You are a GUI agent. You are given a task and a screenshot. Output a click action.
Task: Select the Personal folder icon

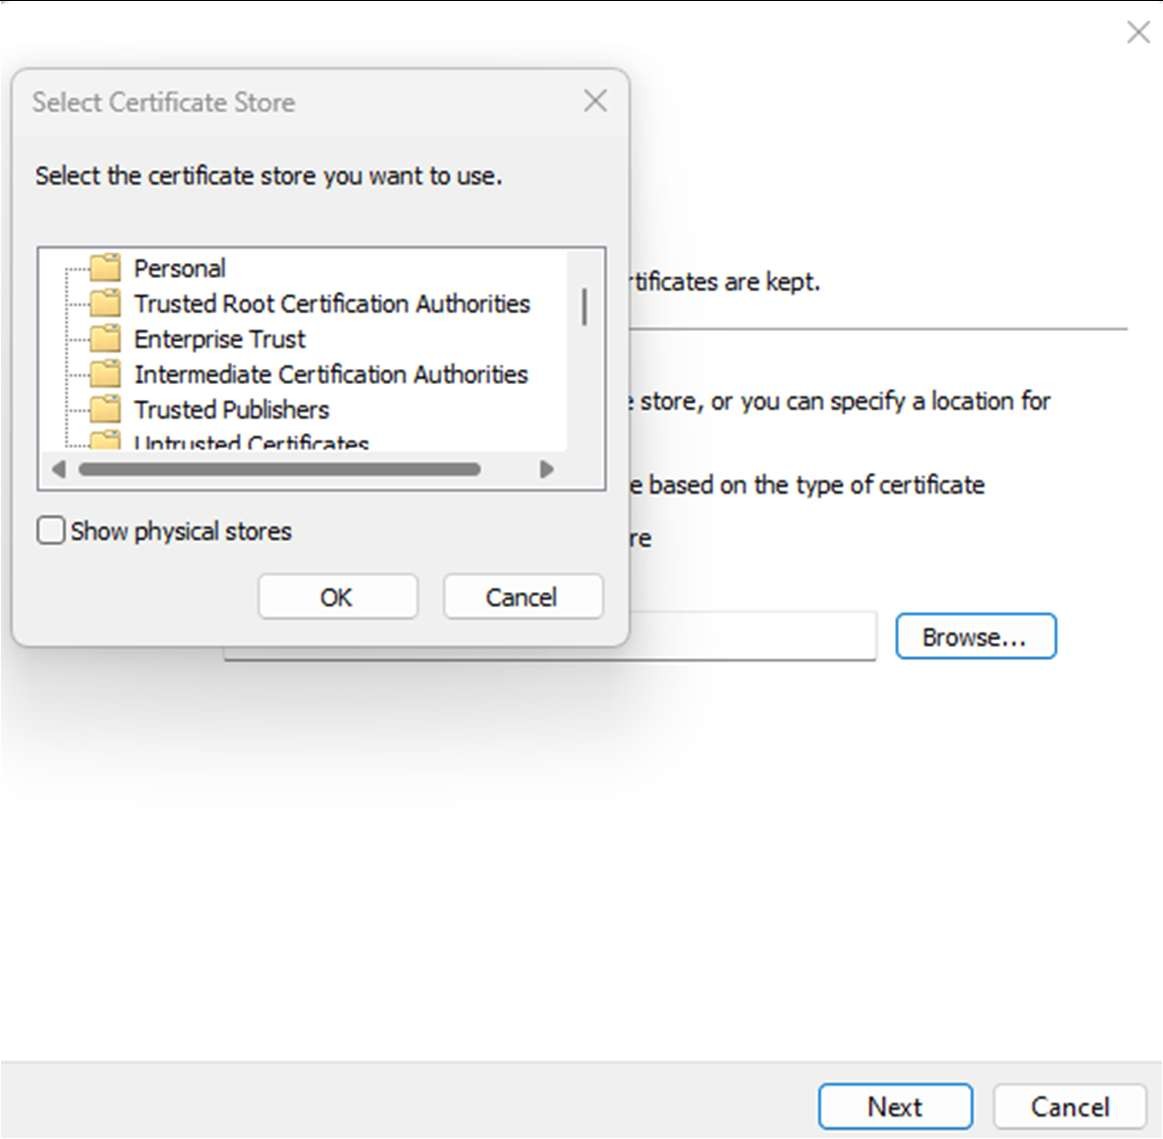point(105,268)
